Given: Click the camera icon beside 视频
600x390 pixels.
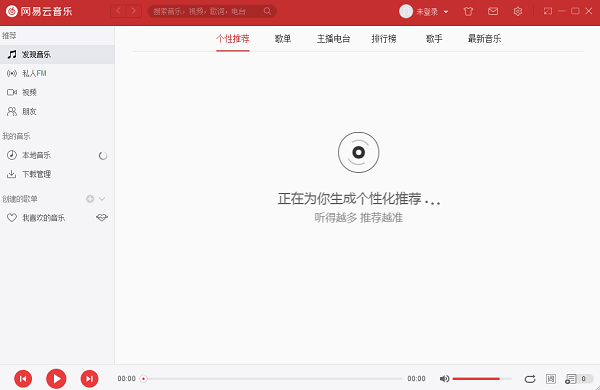Looking at the screenshot, I should pos(12,92).
